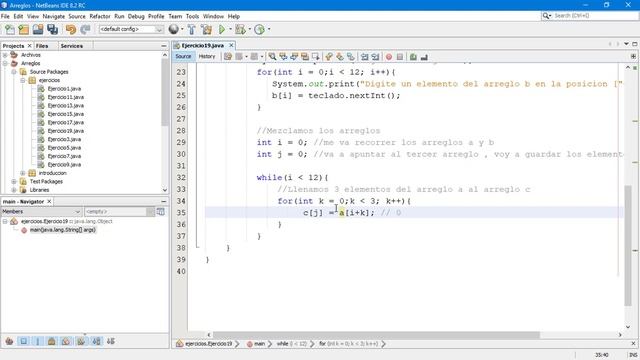The height and width of the screenshot is (360, 640).
Task: Click the Shift Line Left icon
Action: tap(364, 57)
